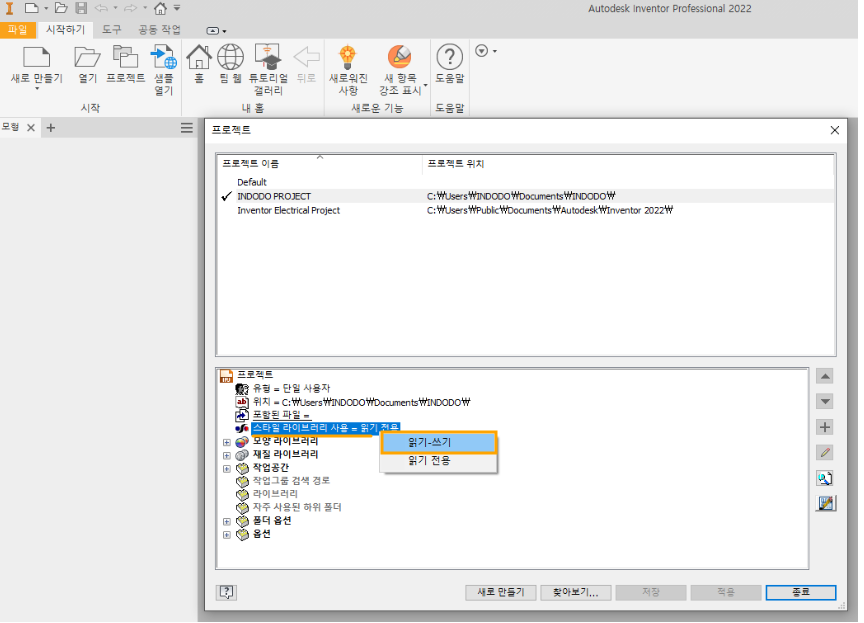864x623 pixels.
Task: Click the 찾아보기... button
Action: coord(575,592)
